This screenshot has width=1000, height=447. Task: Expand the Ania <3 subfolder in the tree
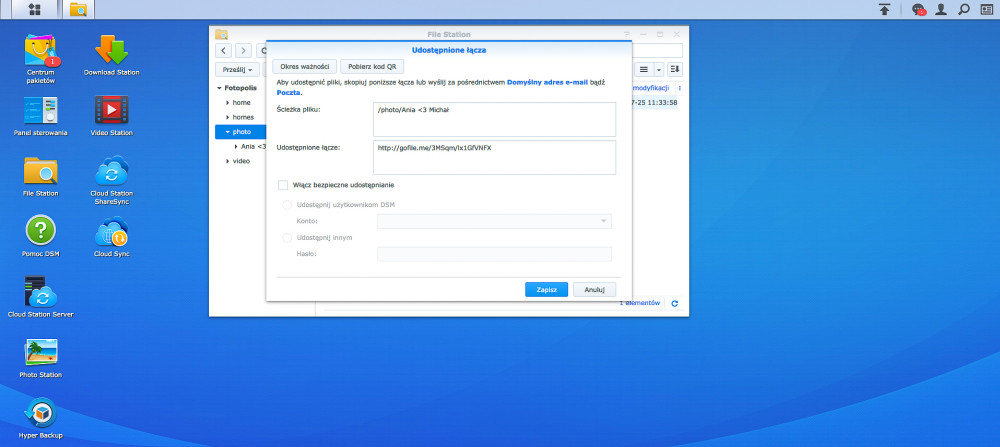(x=236, y=147)
